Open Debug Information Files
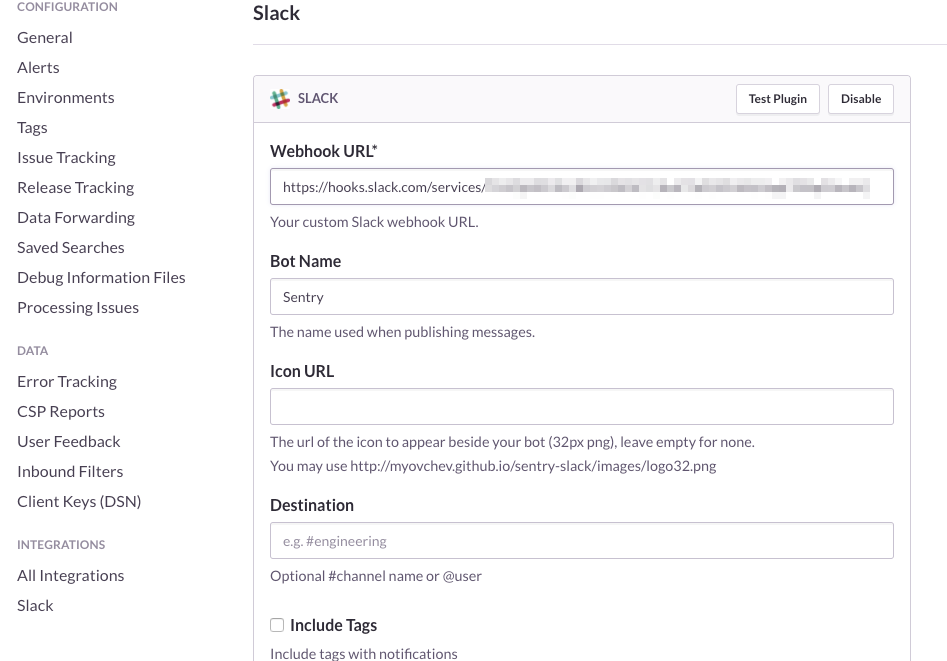Image resolution: width=947 pixels, height=661 pixels. click(101, 277)
